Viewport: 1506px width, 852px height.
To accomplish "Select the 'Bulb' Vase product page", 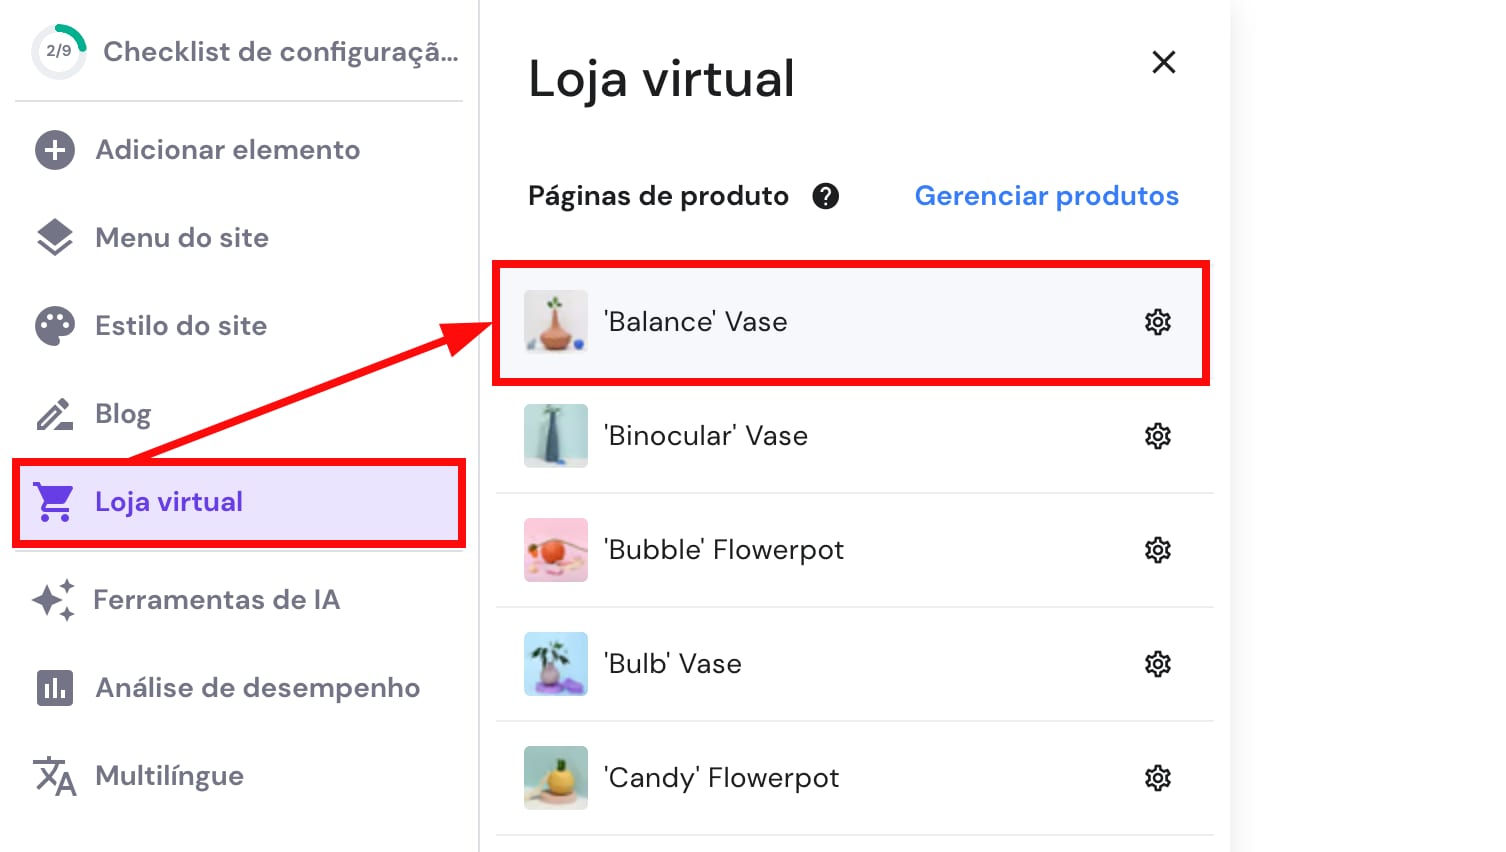I will click(673, 663).
